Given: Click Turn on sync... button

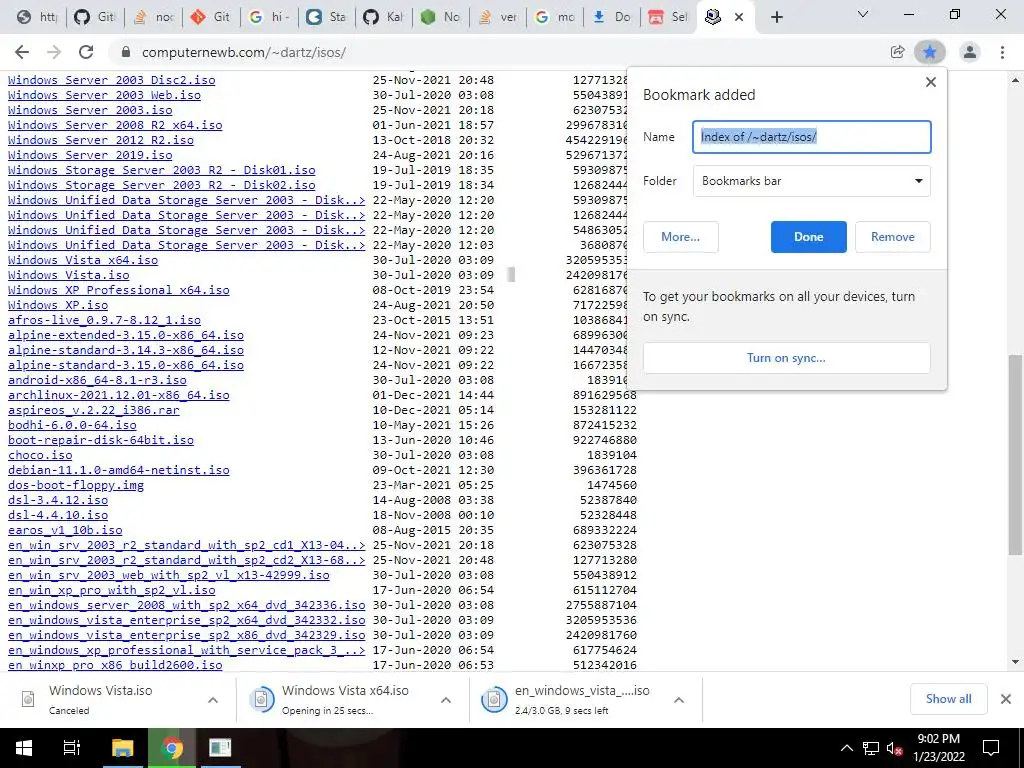Looking at the screenshot, I should coord(786,358).
